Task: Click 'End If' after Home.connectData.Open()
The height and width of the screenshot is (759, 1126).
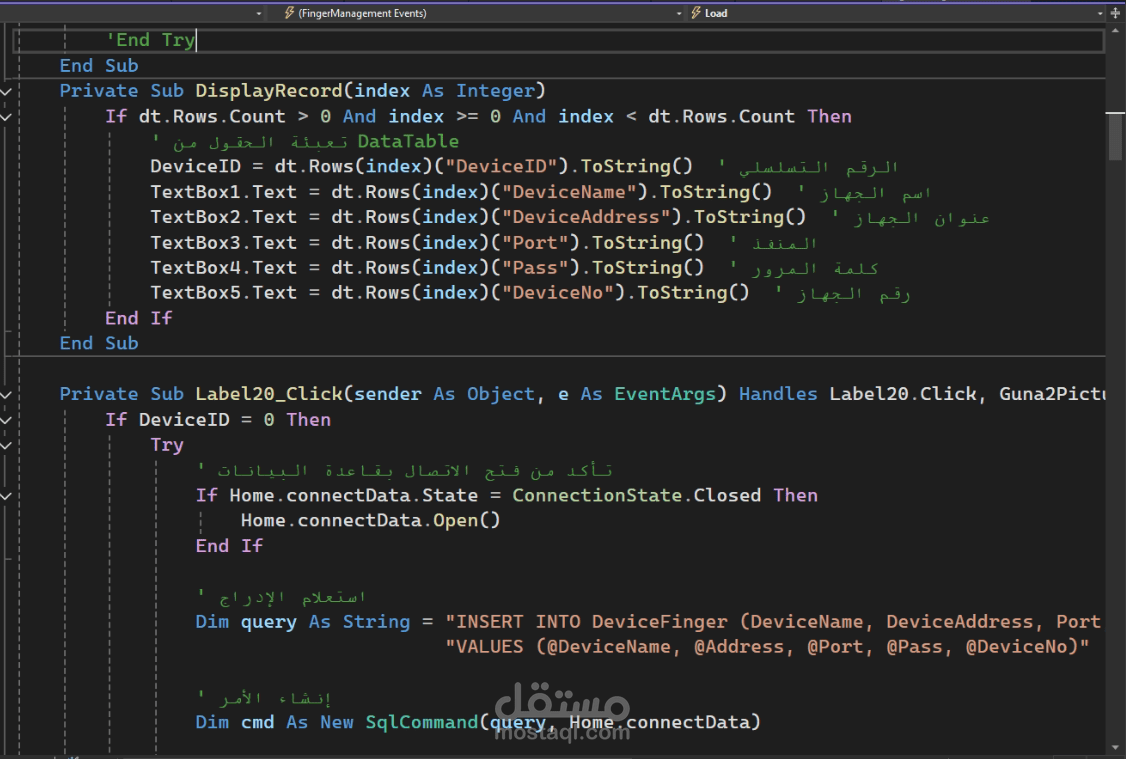Action: [229, 546]
